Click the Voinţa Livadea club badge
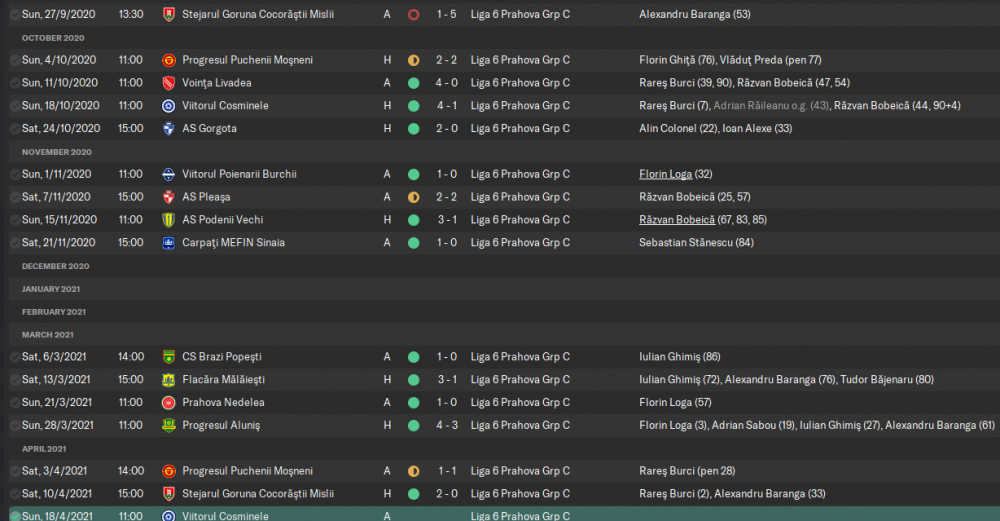Viewport: 1000px width, 521px height. [x=168, y=83]
